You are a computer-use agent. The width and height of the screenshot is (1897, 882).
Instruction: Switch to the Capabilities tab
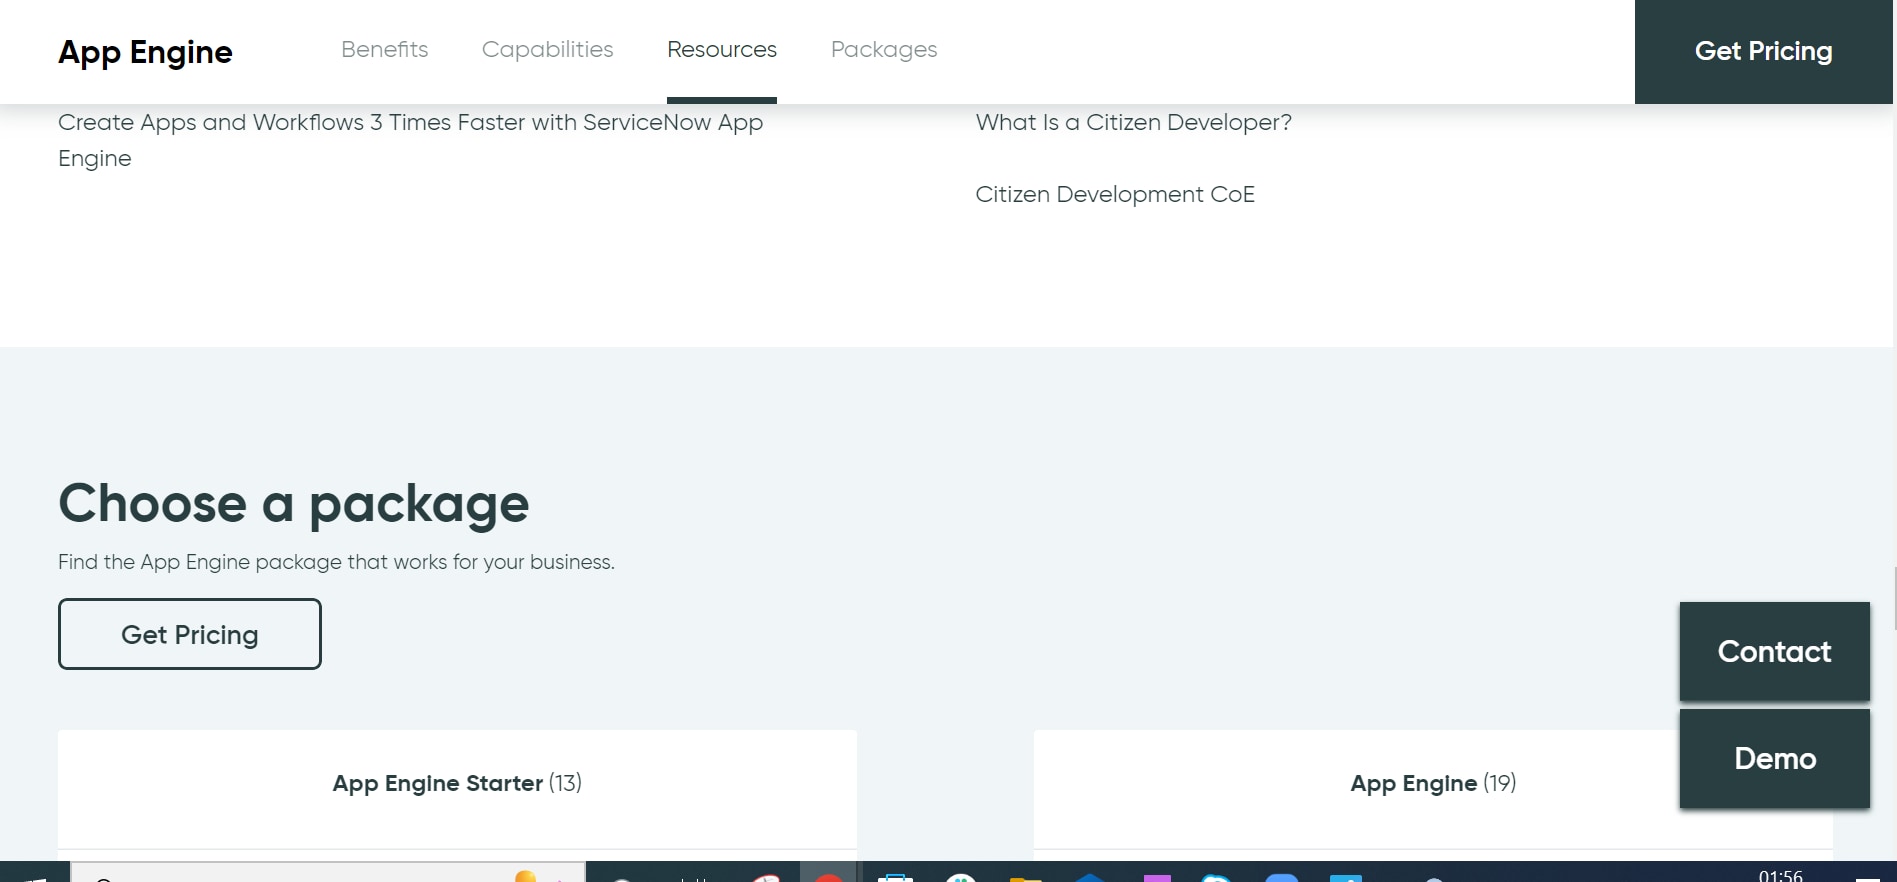pyautogui.click(x=547, y=50)
